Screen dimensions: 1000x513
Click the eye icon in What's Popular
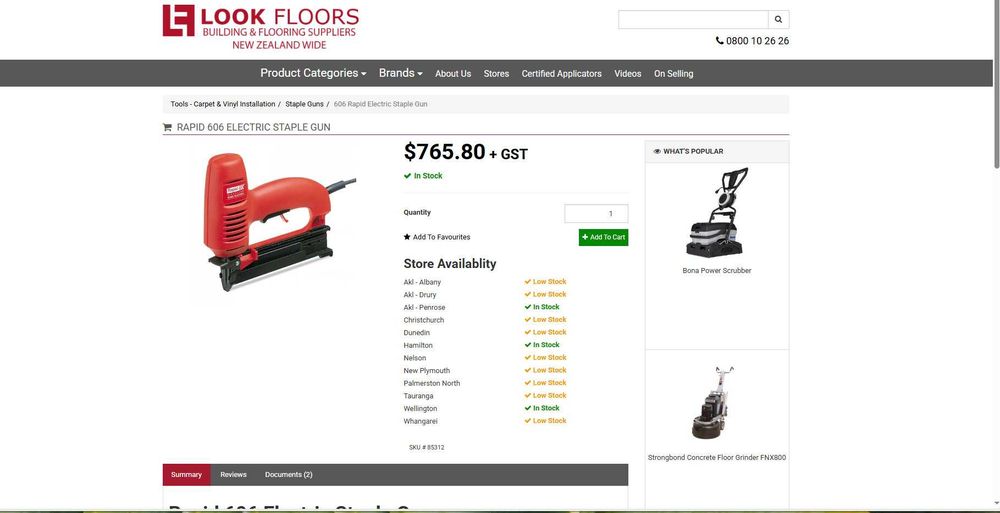click(657, 152)
